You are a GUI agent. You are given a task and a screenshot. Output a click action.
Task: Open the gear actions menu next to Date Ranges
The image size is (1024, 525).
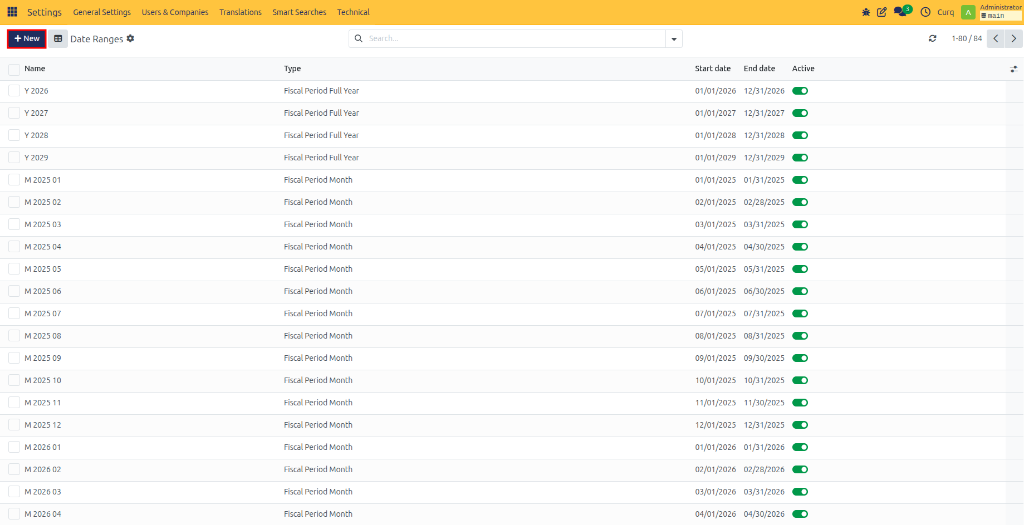[131, 39]
